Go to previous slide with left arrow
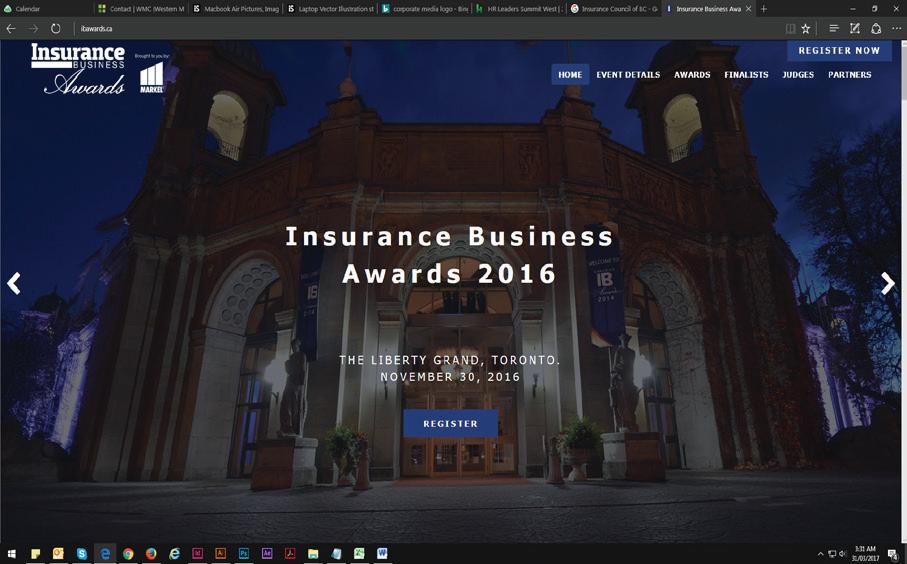The width and height of the screenshot is (907, 564). pos(14,283)
